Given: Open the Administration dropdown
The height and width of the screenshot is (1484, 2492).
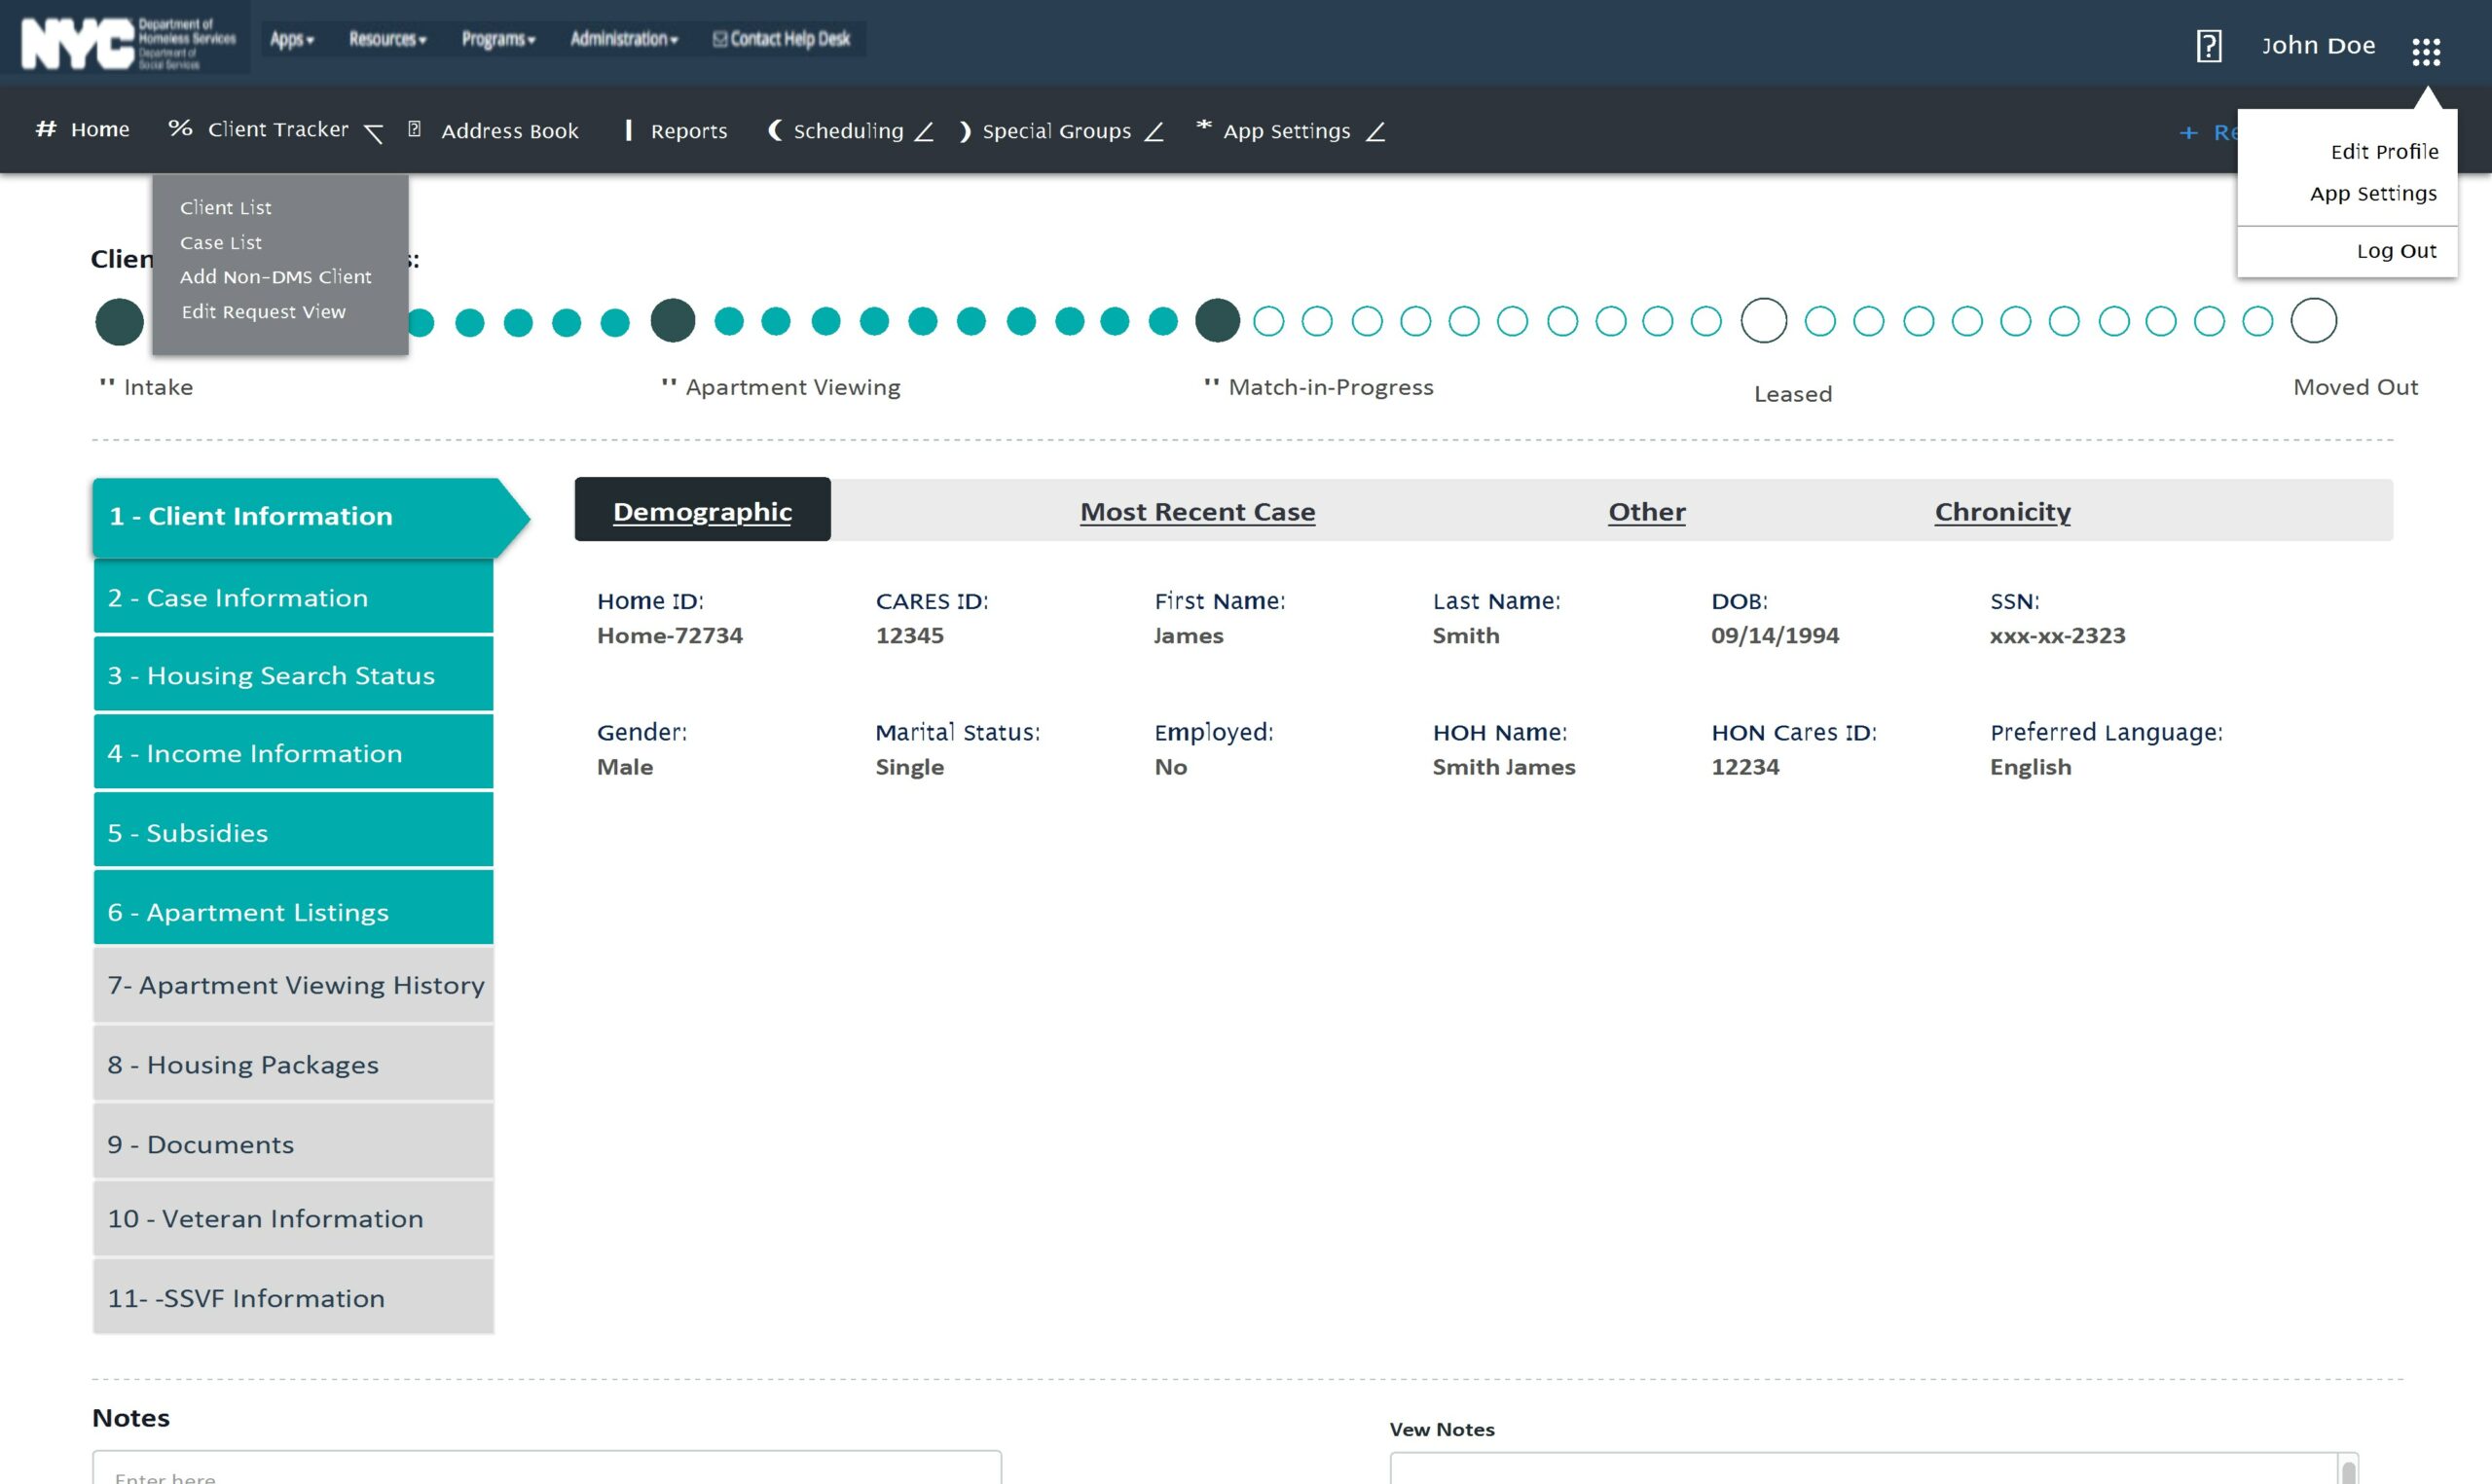Looking at the screenshot, I should tap(623, 39).
